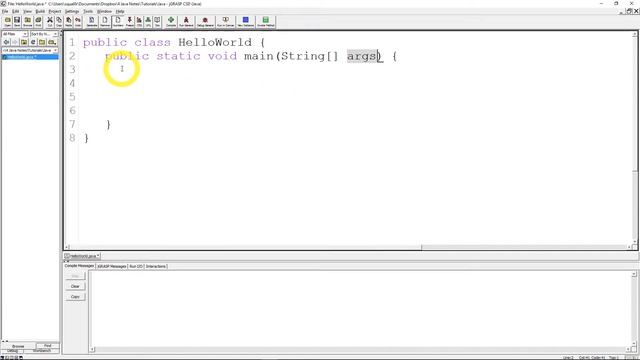
Task: Click the Stop button in messages pane
Action: 75,276
